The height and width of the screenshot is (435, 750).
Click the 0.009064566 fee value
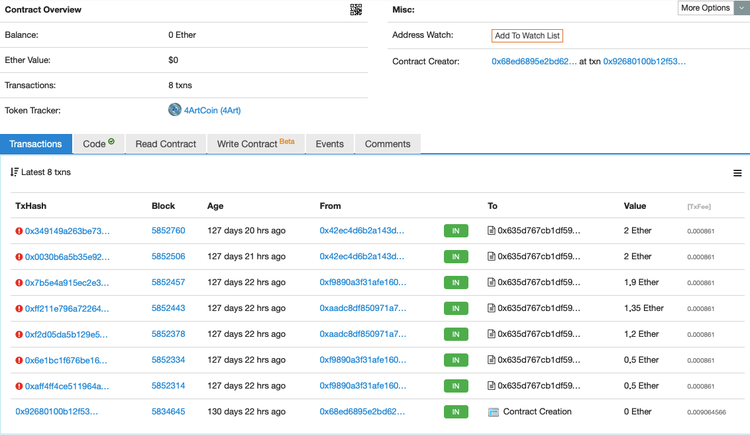point(706,412)
